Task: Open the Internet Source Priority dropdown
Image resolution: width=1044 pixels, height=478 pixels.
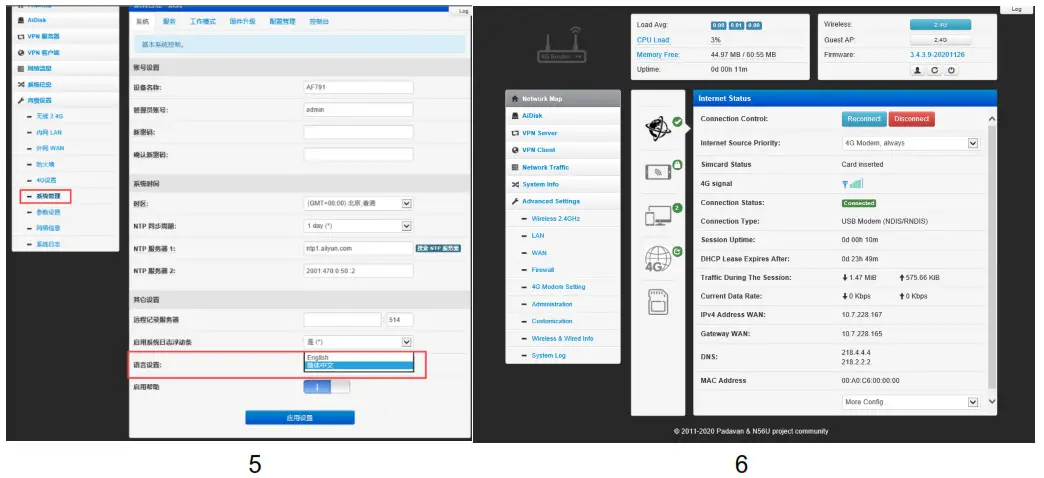Action: tap(910, 143)
